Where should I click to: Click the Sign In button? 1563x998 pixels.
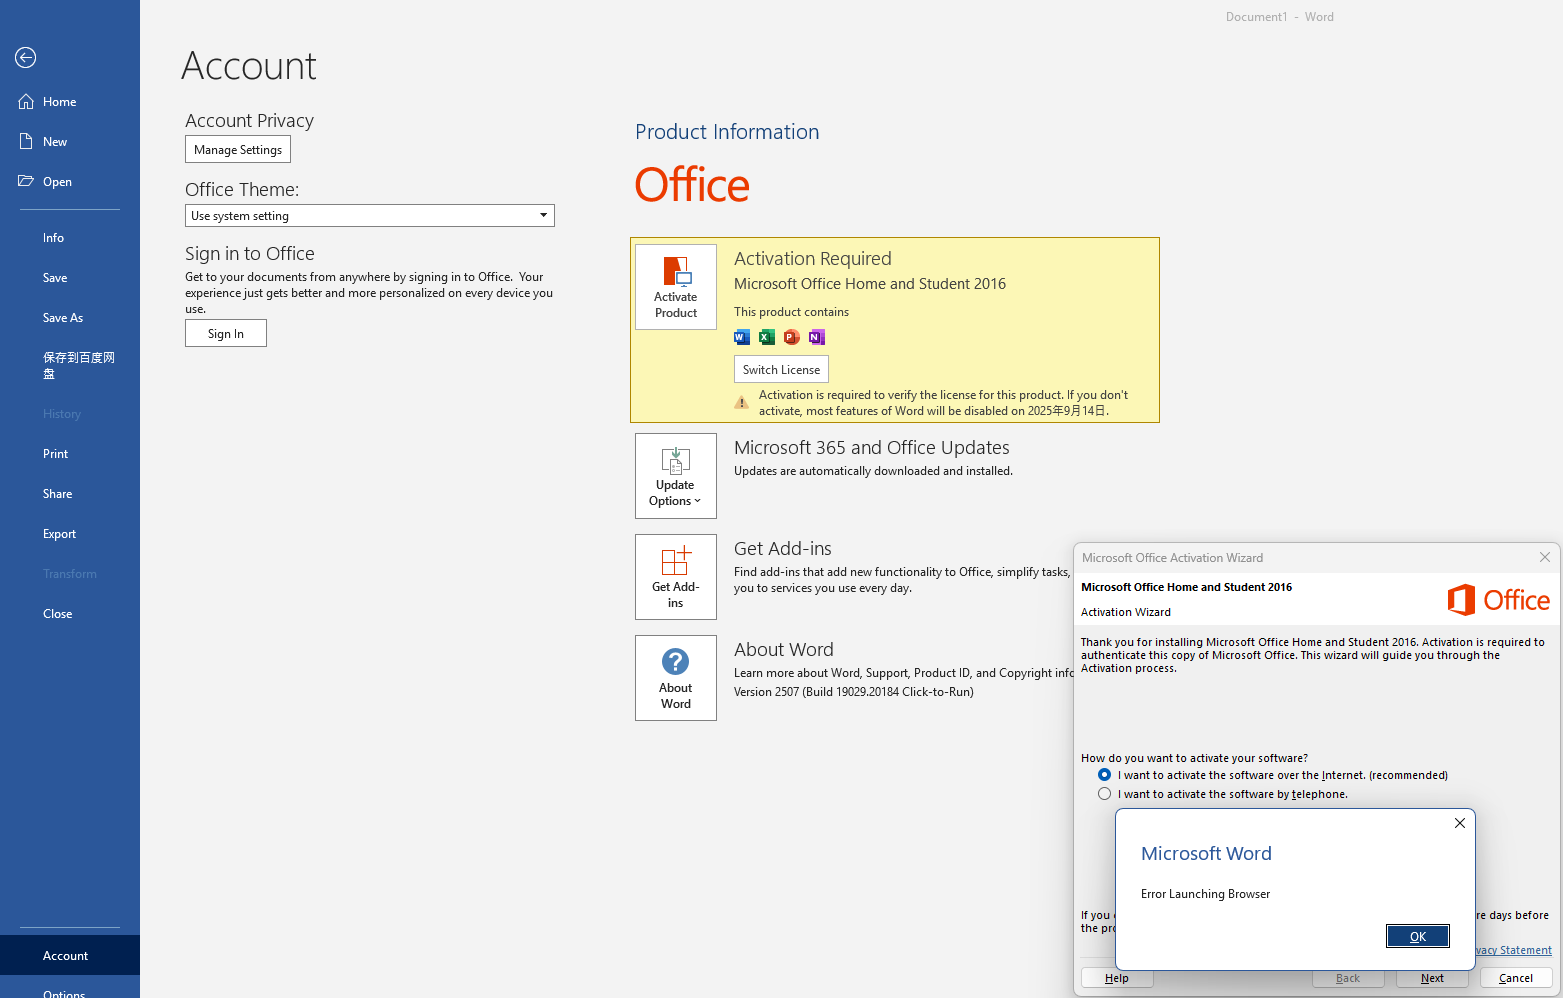point(226,334)
